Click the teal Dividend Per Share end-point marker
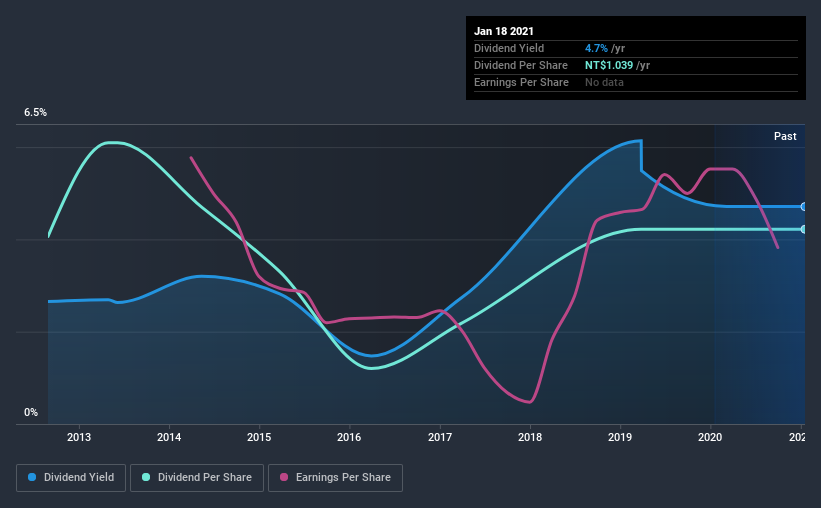821x508 pixels. coord(803,229)
